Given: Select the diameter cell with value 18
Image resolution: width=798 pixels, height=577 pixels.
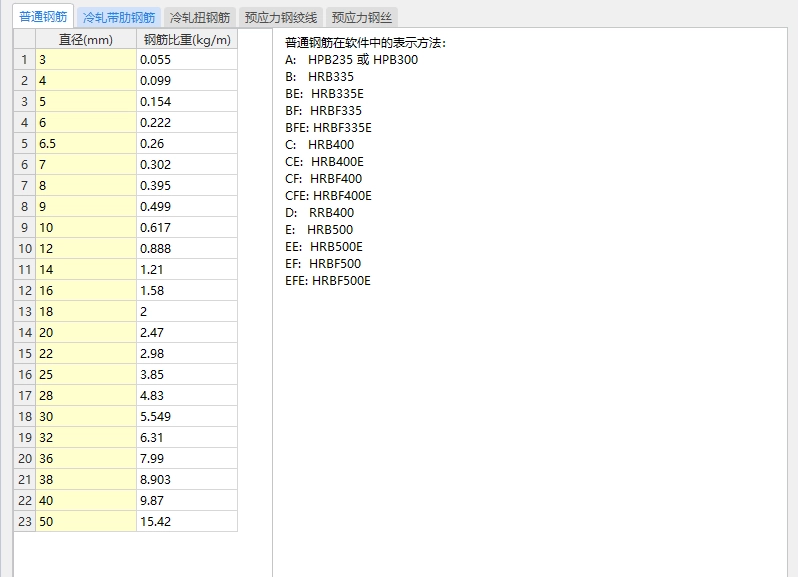Looking at the screenshot, I should point(86,311).
